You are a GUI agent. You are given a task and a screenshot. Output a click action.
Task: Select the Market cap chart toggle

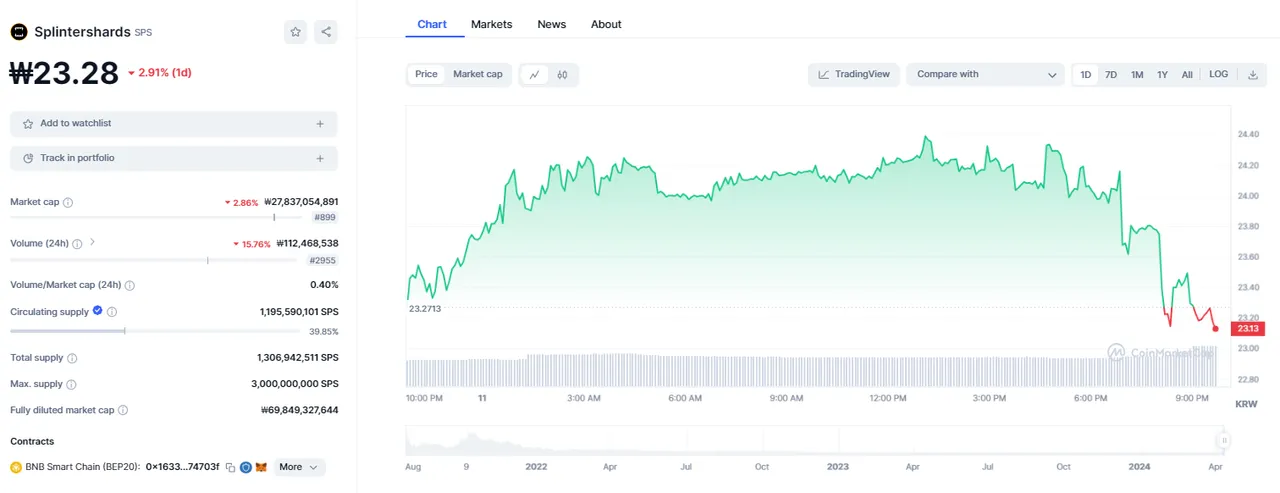pos(478,74)
